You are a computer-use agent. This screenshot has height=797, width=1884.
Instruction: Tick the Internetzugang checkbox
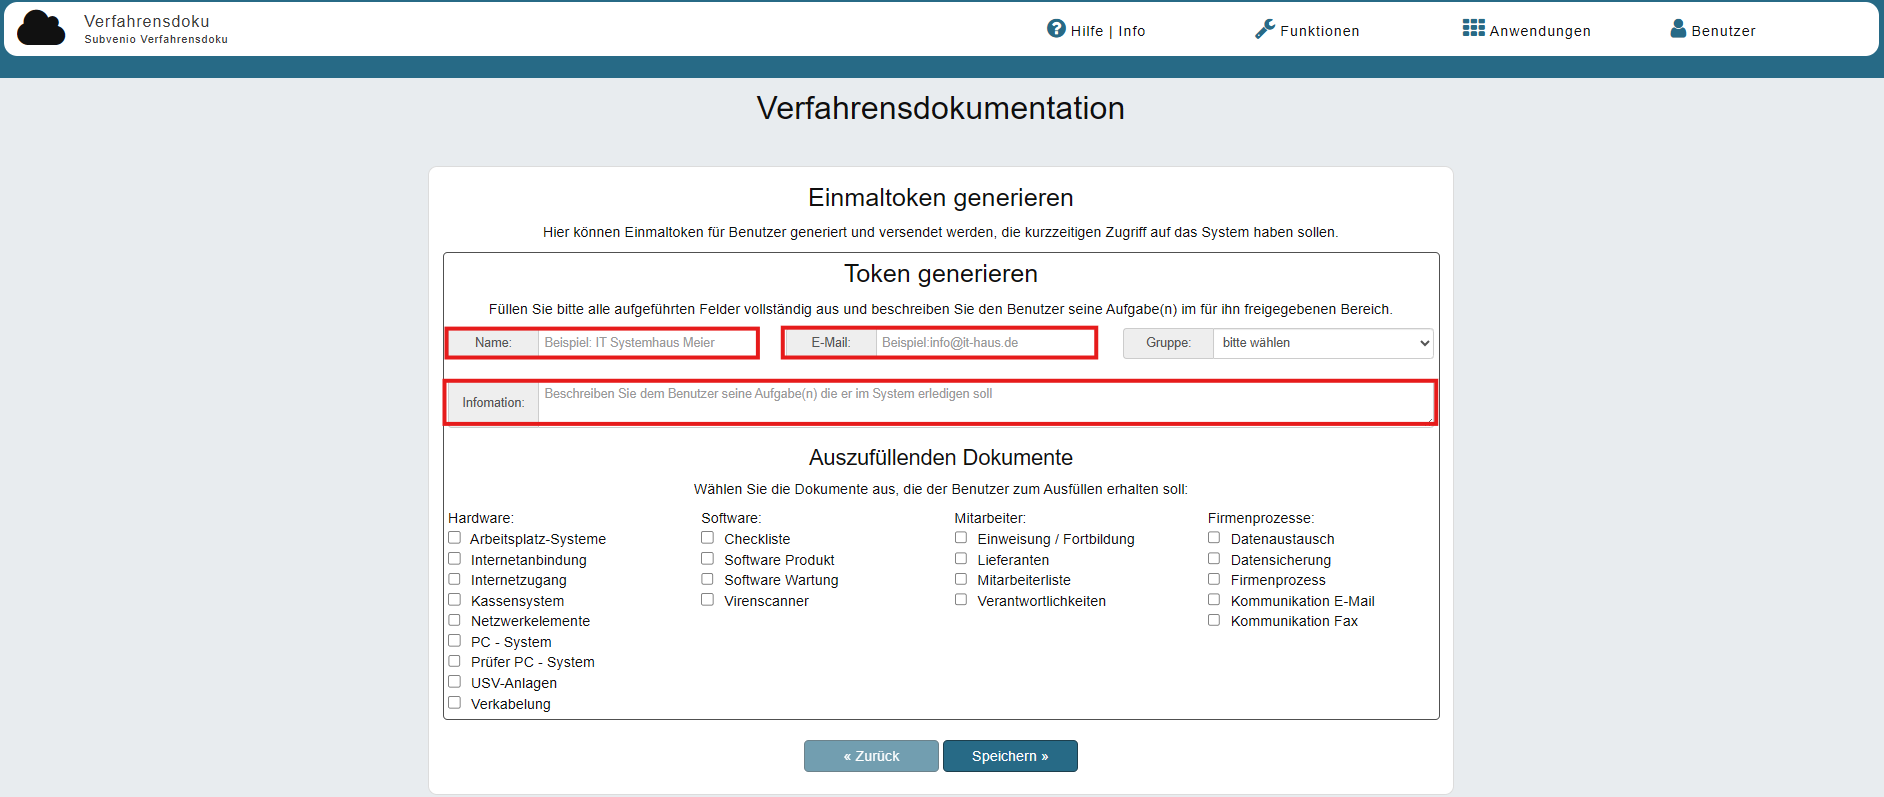pyautogui.click(x=455, y=579)
